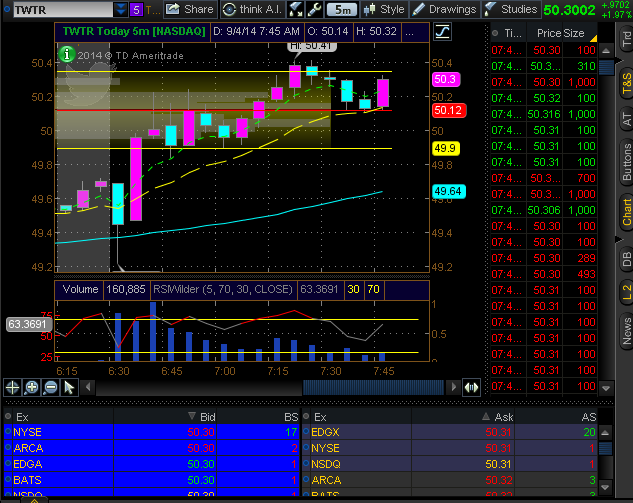
Task: Open chart settings wrench icon
Action: tap(314, 9)
